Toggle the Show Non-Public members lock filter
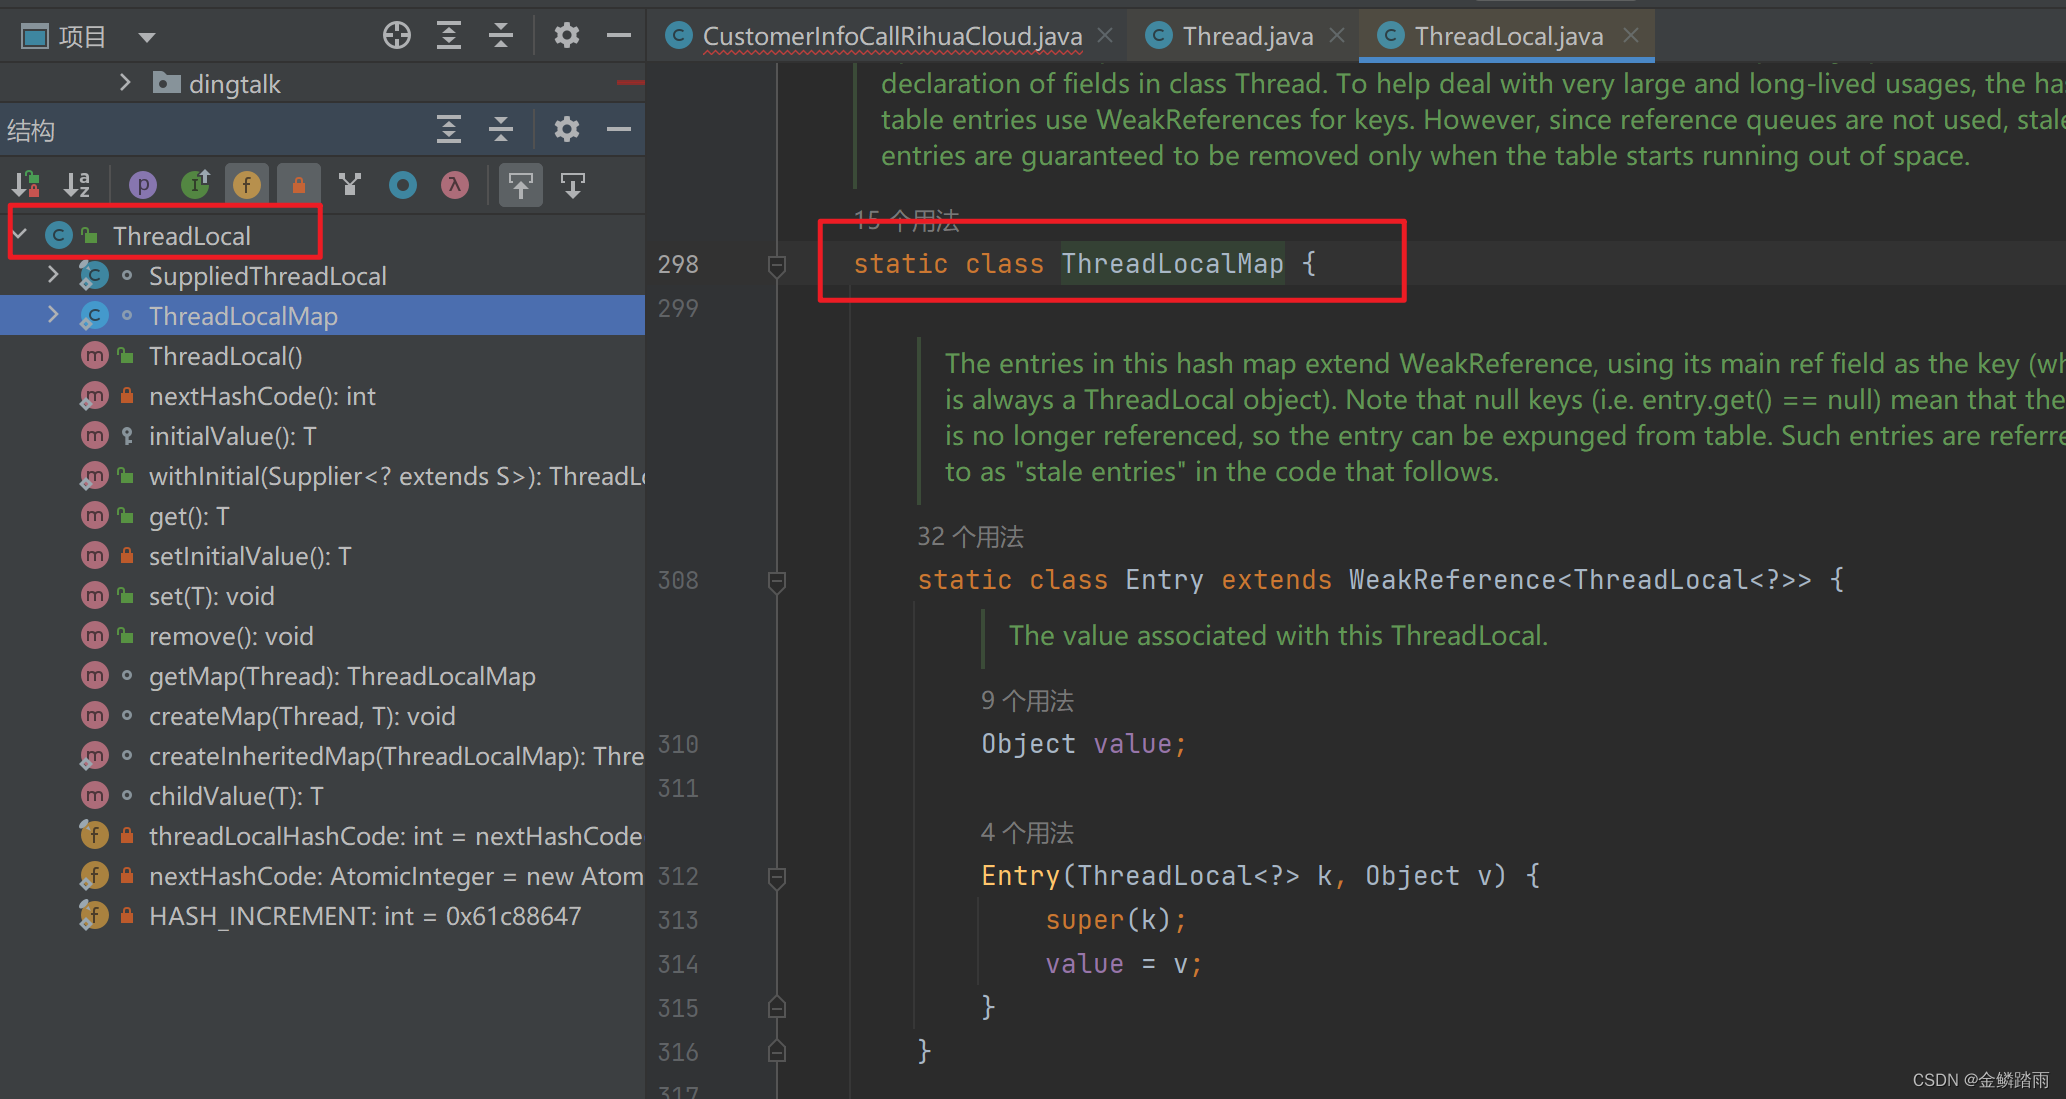 point(298,184)
